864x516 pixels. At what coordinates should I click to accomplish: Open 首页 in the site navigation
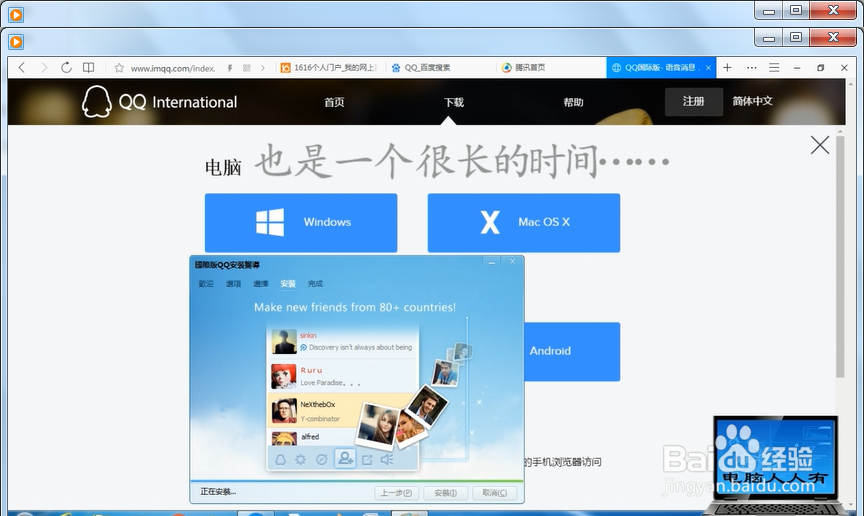(334, 102)
